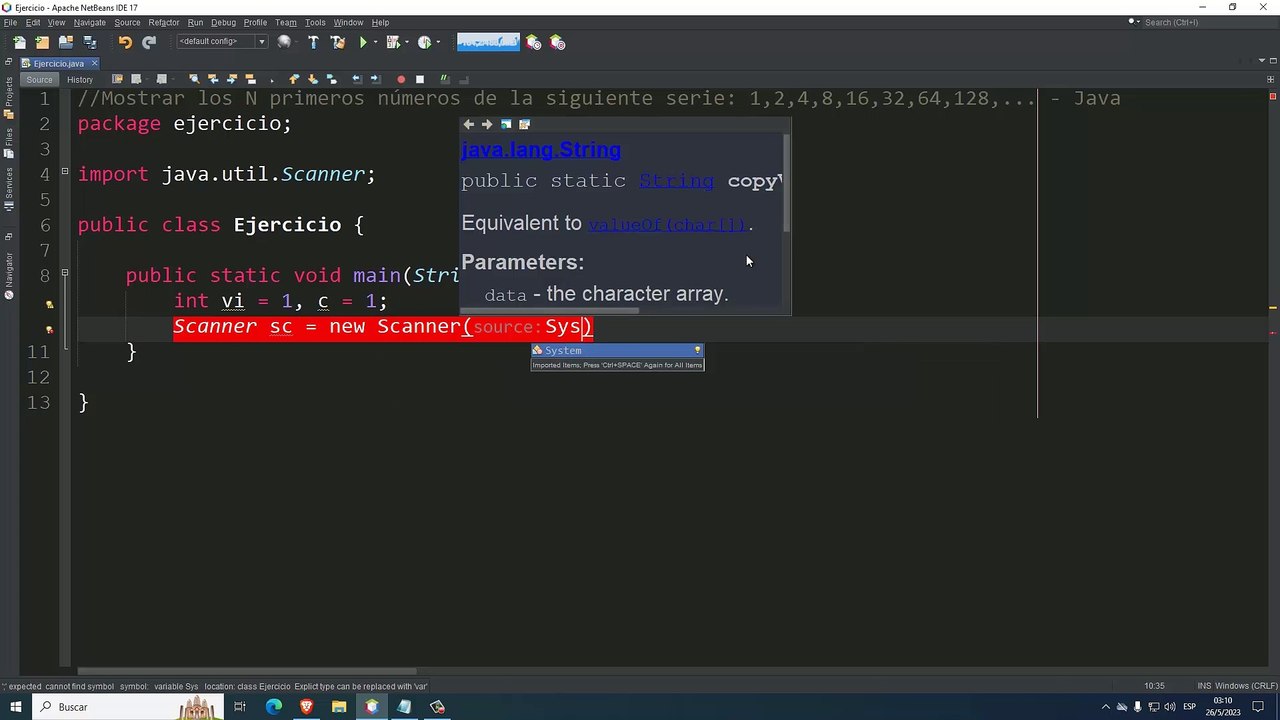The width and height of the screenshot is (1280, 720).
Task: Create a new file with toolbar icon
Action: [19, 42]
